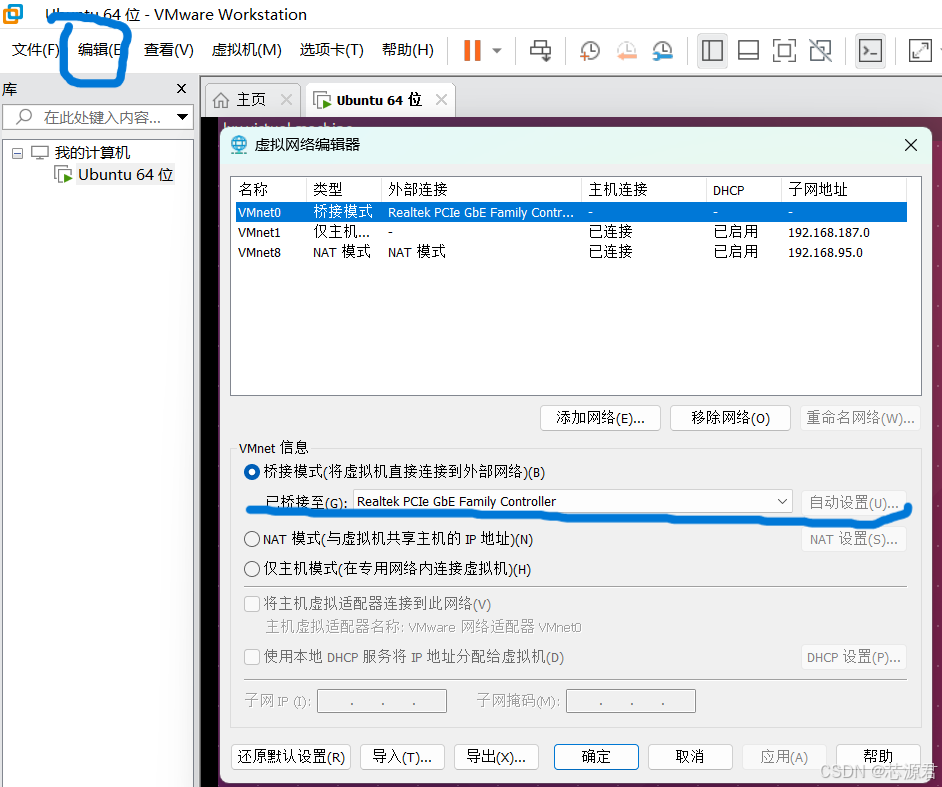Click the Ubuntu 64 位 VM icon in library tree
The width and height of the screenshot is (942, 787).
tap(63, 175)
